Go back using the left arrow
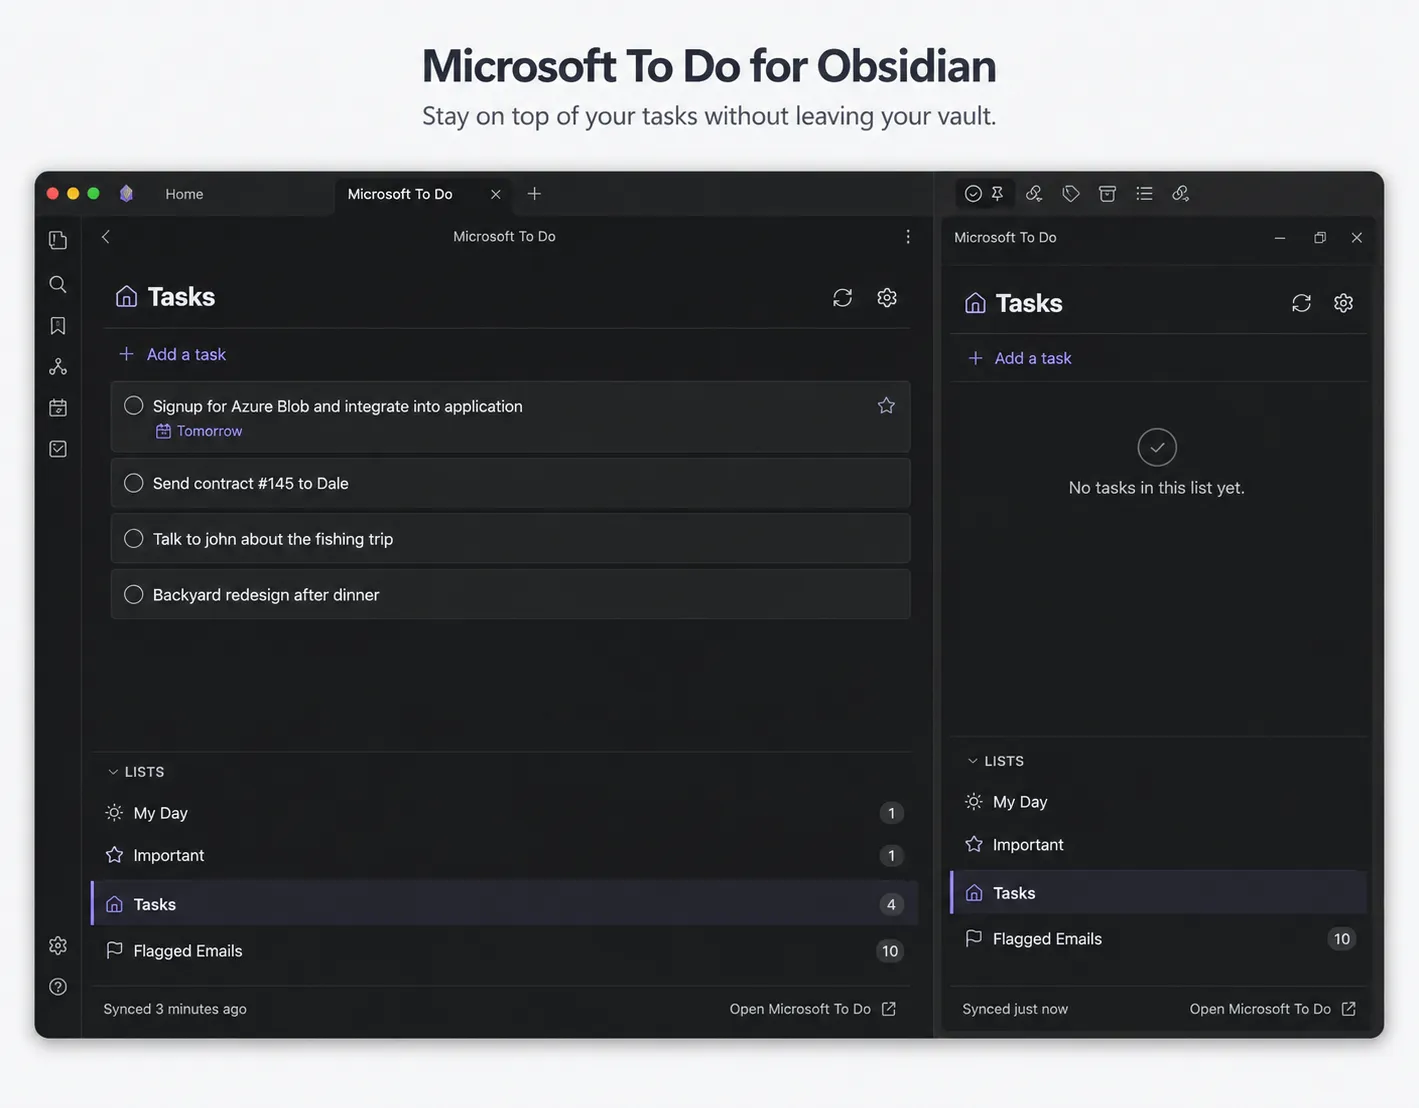Screen dimensions: 1419x1108 [106, 237]
